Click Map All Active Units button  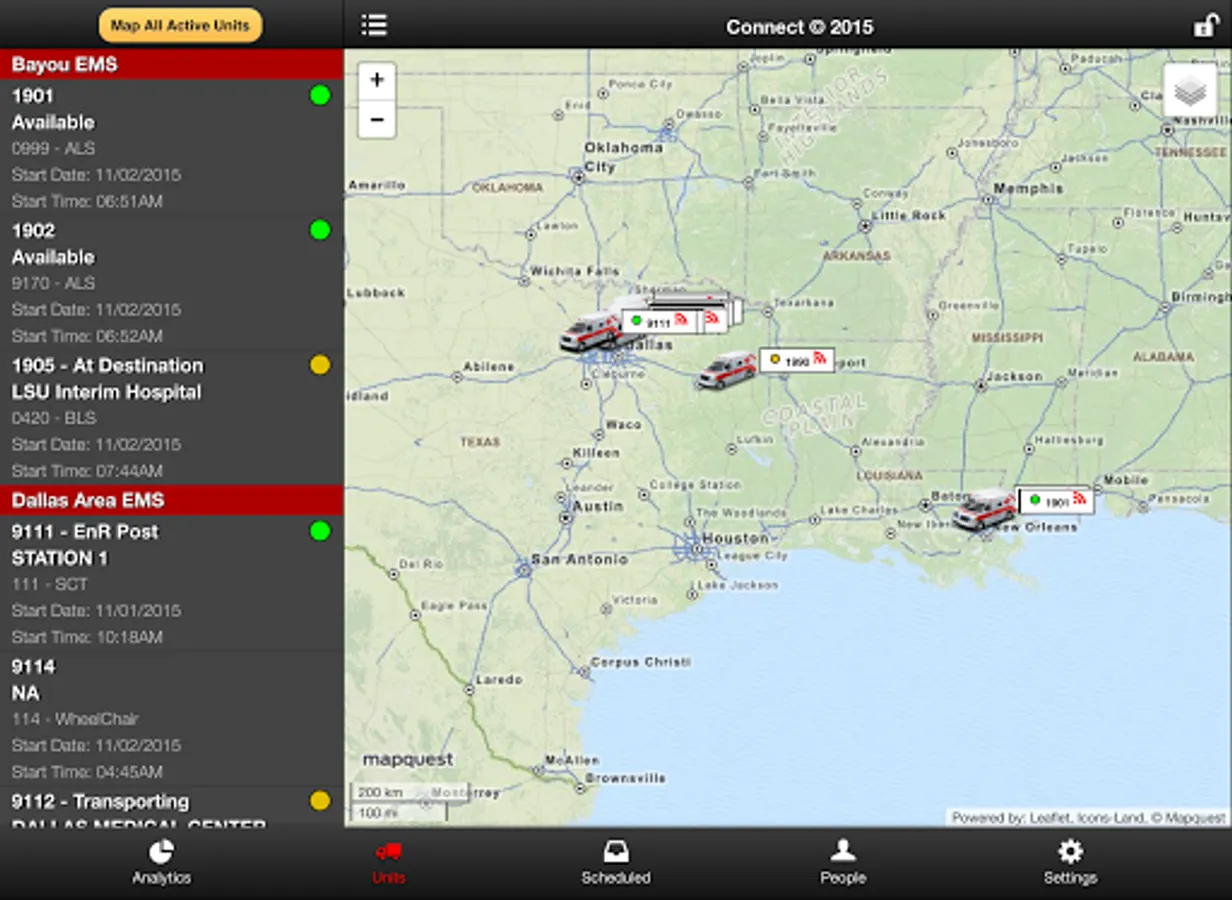click(180, 25)
